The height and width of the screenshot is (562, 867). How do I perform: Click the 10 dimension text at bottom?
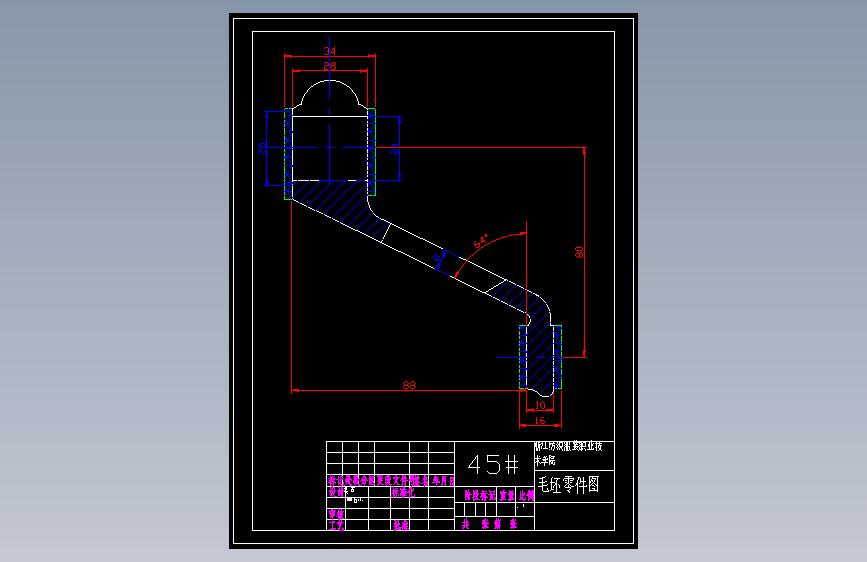[540, 405]
